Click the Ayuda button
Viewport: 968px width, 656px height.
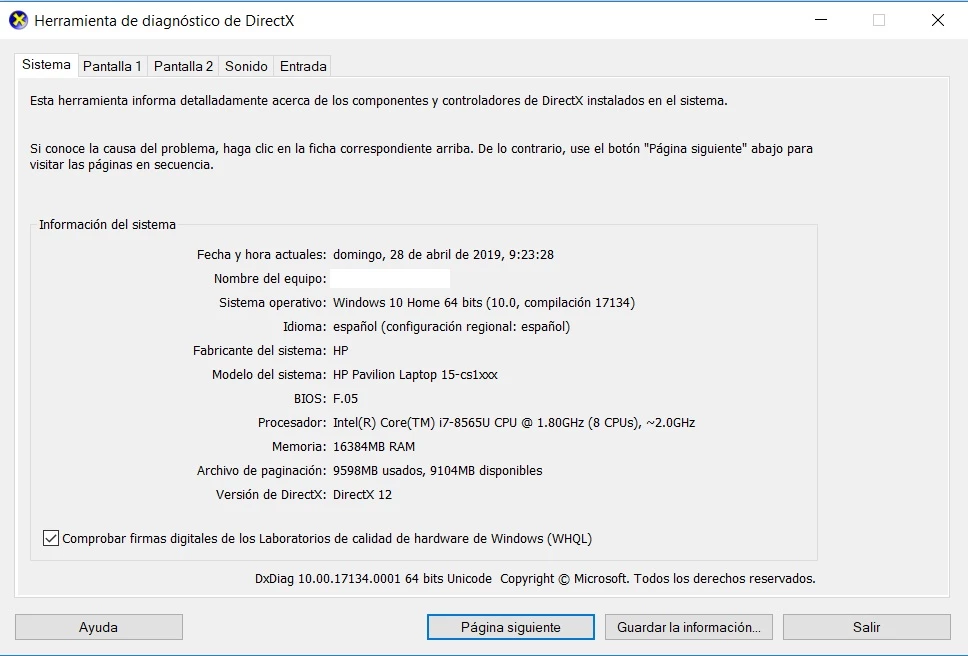[99, 627]
